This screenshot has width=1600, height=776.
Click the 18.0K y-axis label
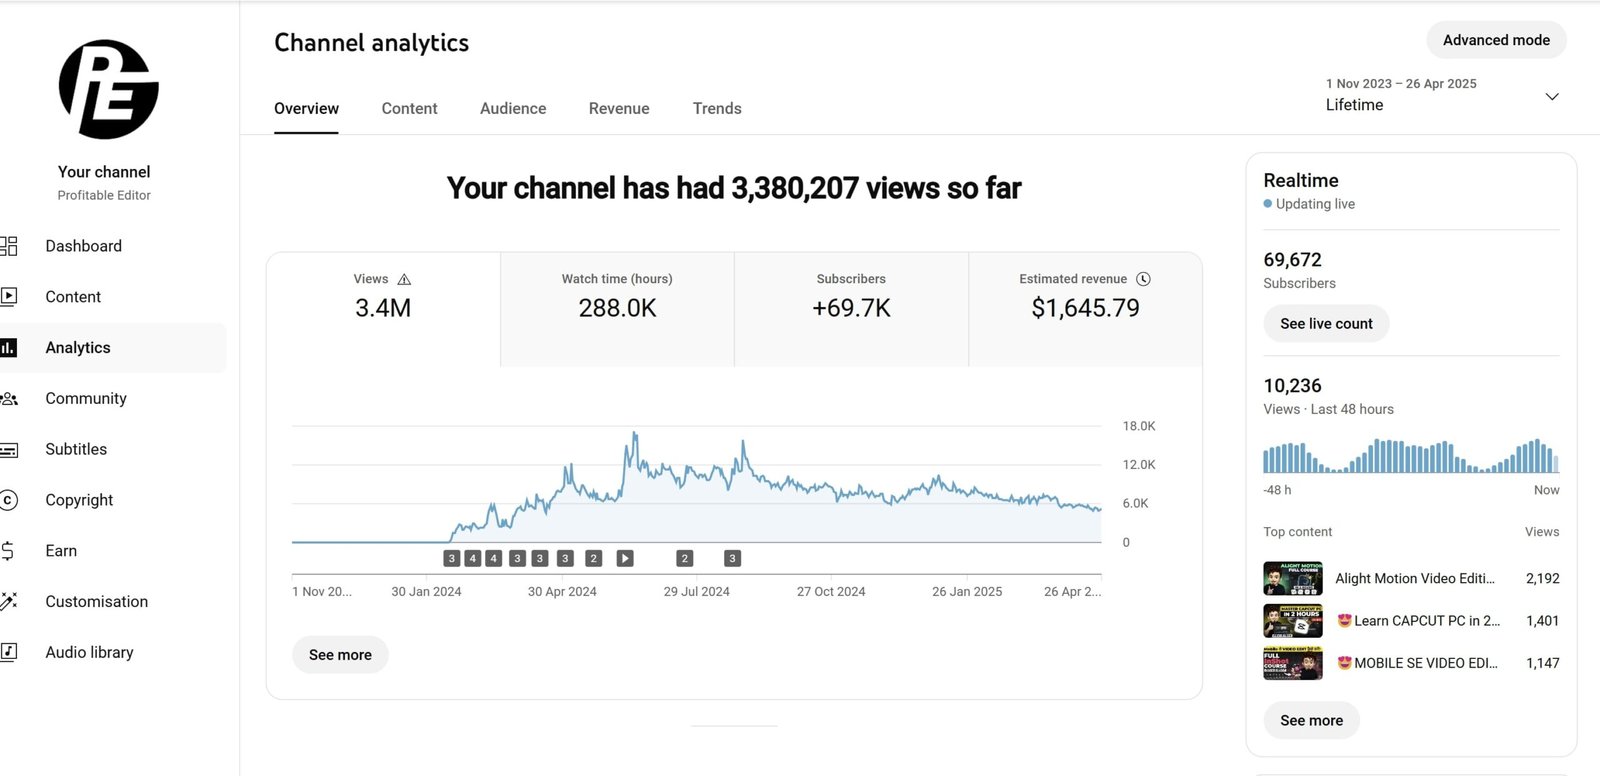coord(1138,426)
